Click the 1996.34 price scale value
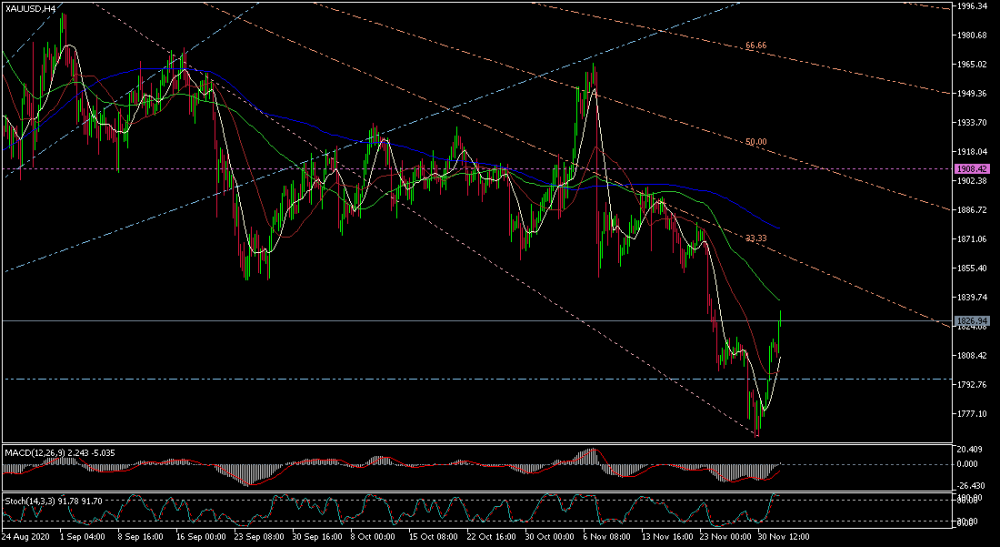The height and width of the screenshot is (547, 1000). (x=971, y=6)
